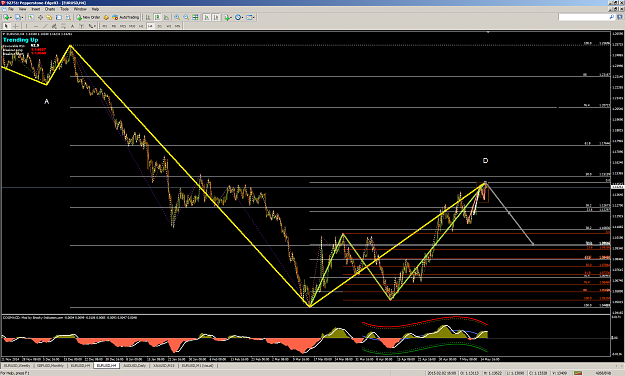Image resolution: width=625 pixels, height=376 pixels.
Task: Select the Text Label tool
Action: 81,26
